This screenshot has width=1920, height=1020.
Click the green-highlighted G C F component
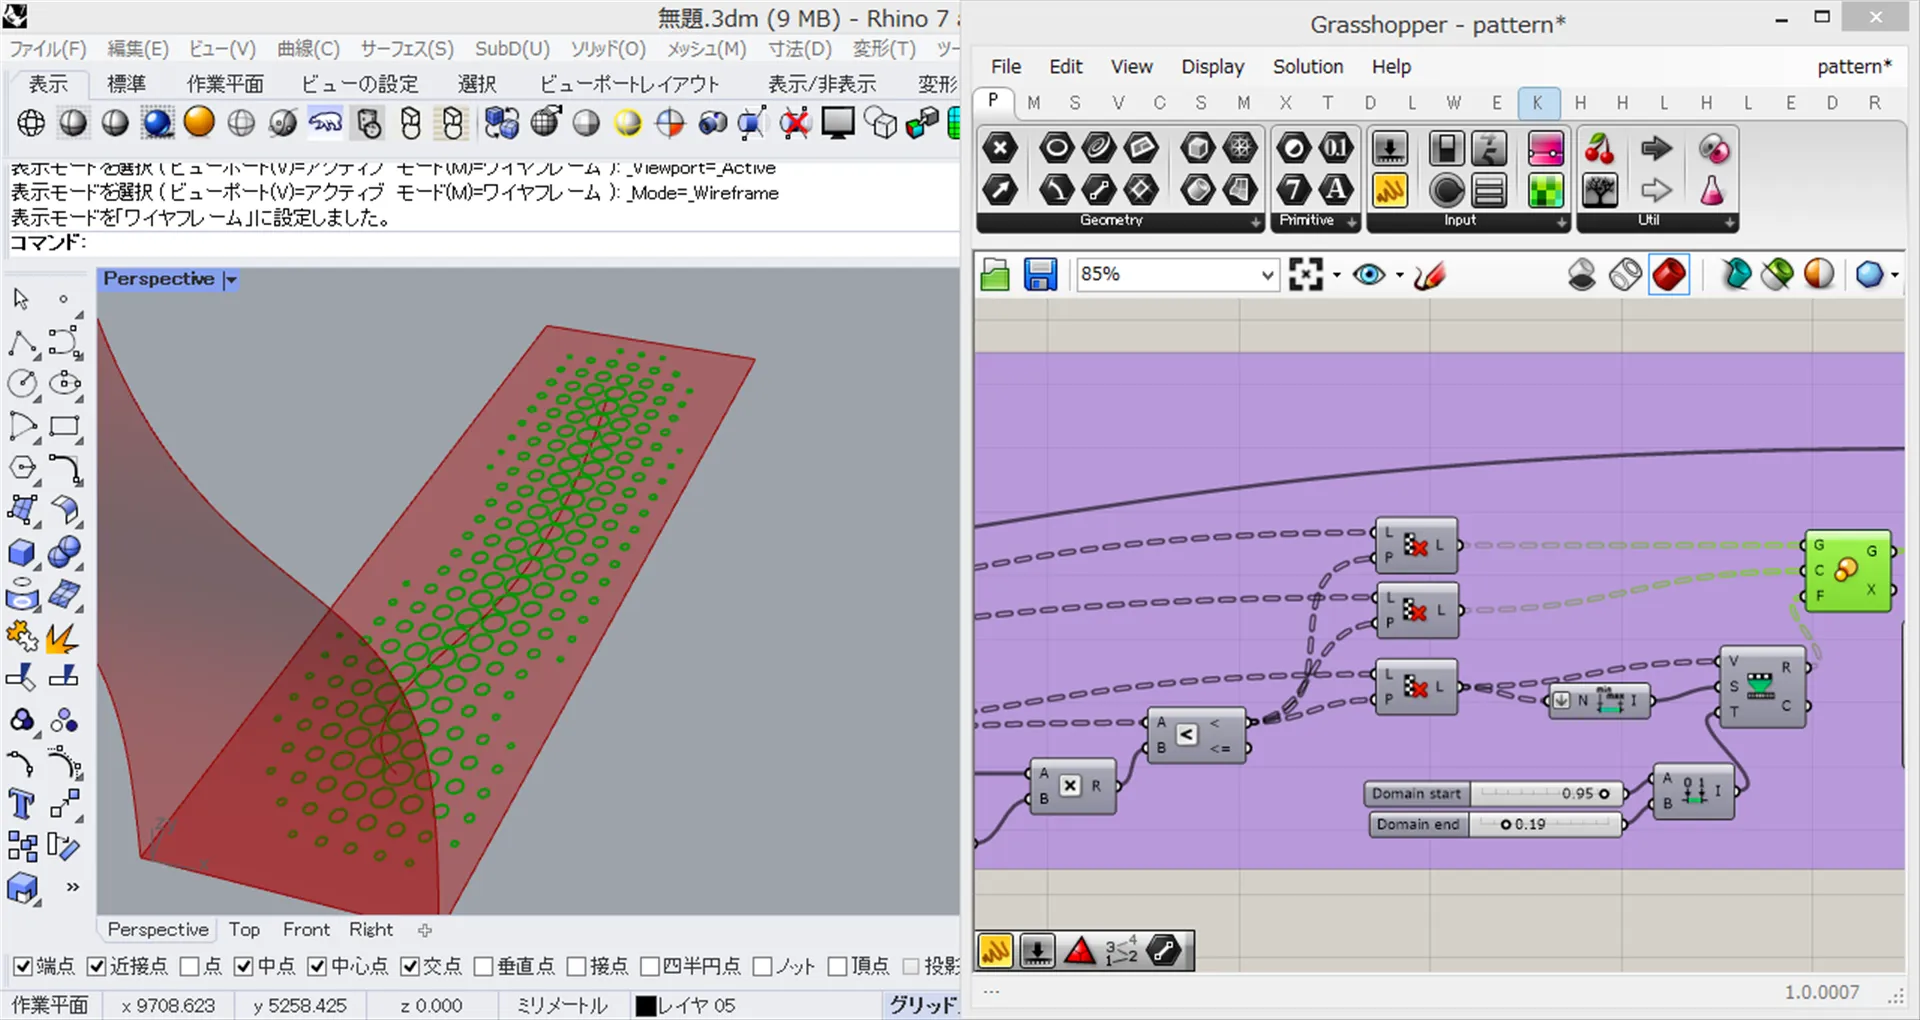pyautogui.click(x=1847, y=571)
